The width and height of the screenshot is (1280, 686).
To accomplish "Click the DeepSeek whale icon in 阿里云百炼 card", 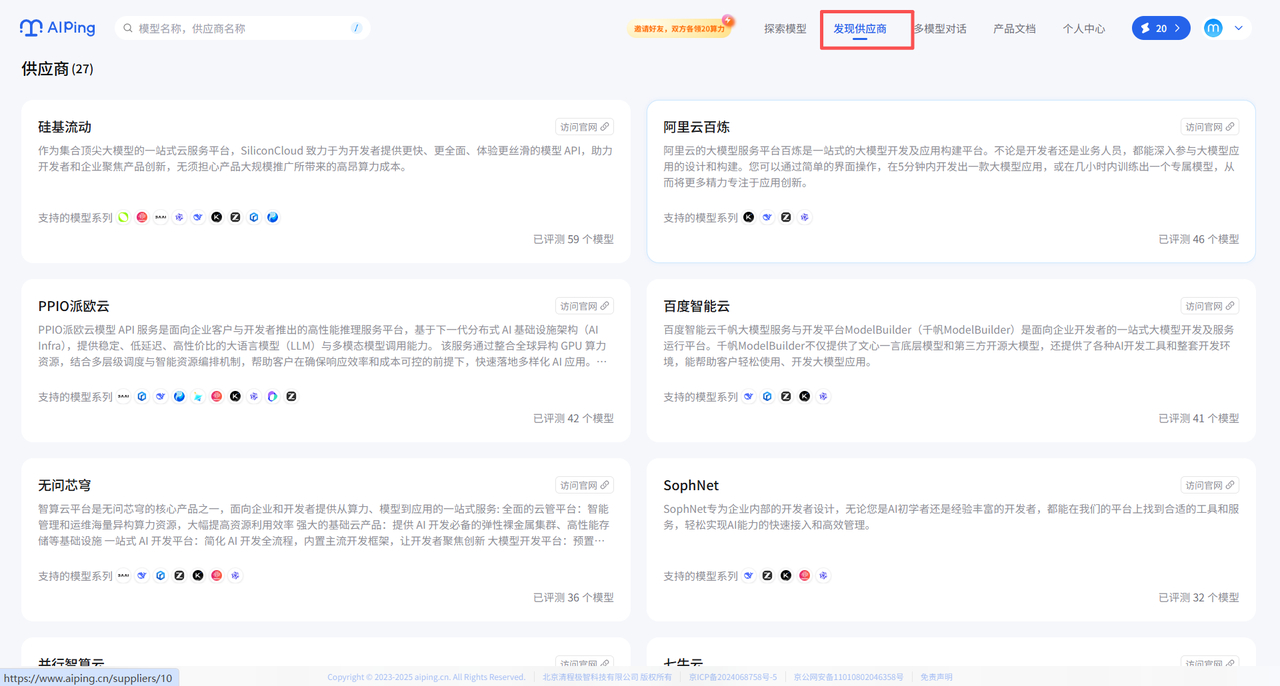I will 767,217.
